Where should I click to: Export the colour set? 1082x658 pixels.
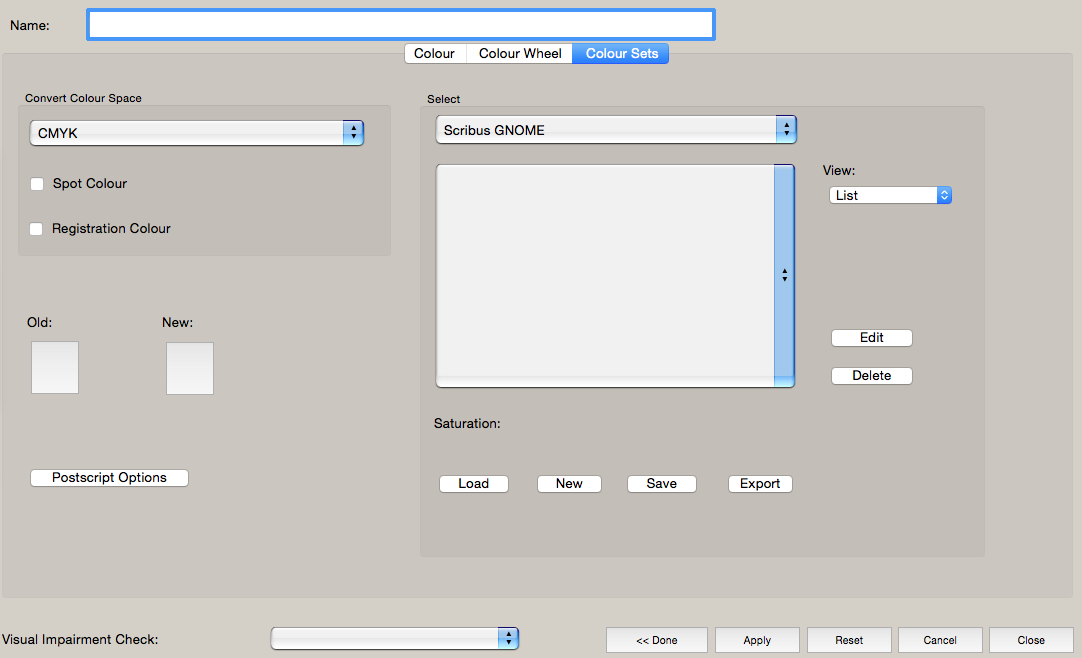click(x=760, y=484)
